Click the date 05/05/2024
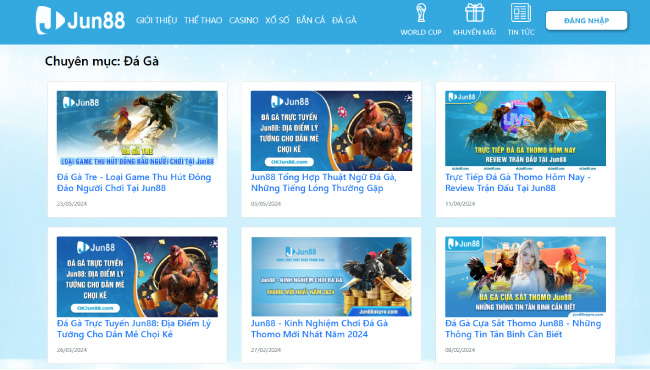Screen dimensions: 650x370 tap(266, 204)
